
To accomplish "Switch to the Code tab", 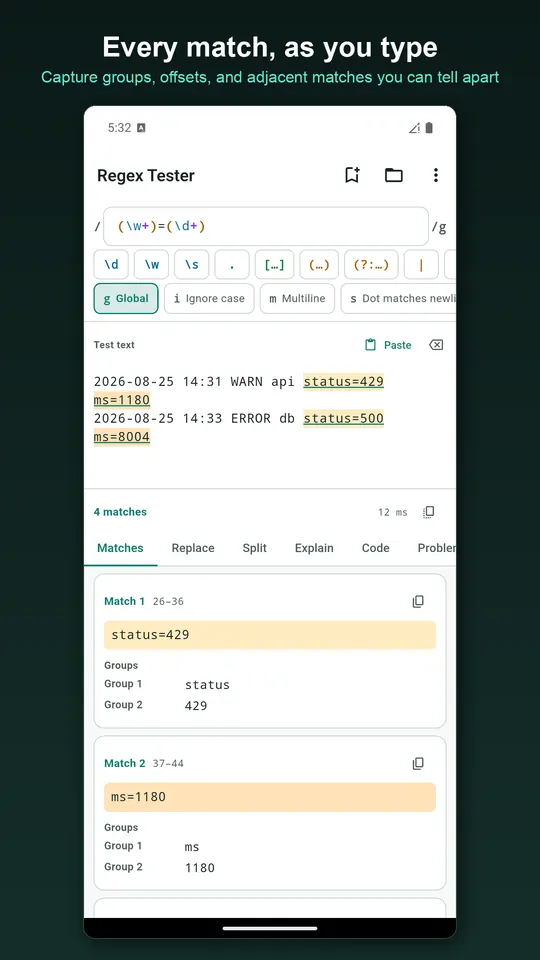I will pyautogui.click(x=375, y=548).
